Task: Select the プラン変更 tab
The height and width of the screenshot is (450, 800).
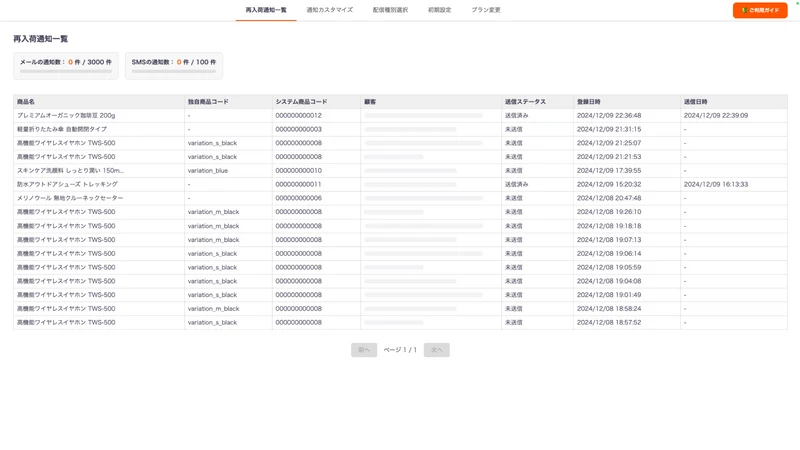Action: (486, 10)
